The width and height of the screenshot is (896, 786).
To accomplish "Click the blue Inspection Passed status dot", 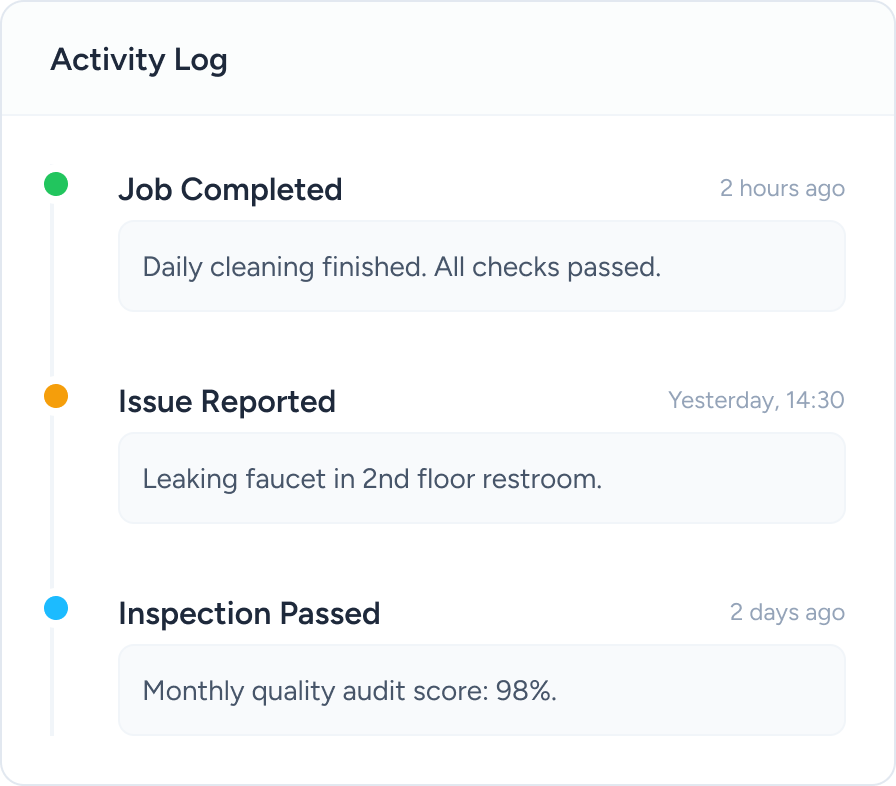I will [x=56, y=608].
